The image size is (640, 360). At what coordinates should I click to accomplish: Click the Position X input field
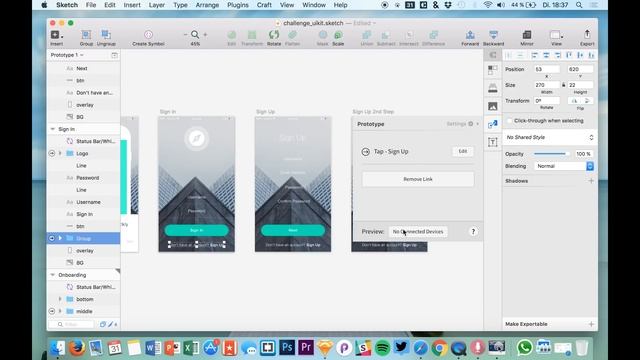[547, 69]
